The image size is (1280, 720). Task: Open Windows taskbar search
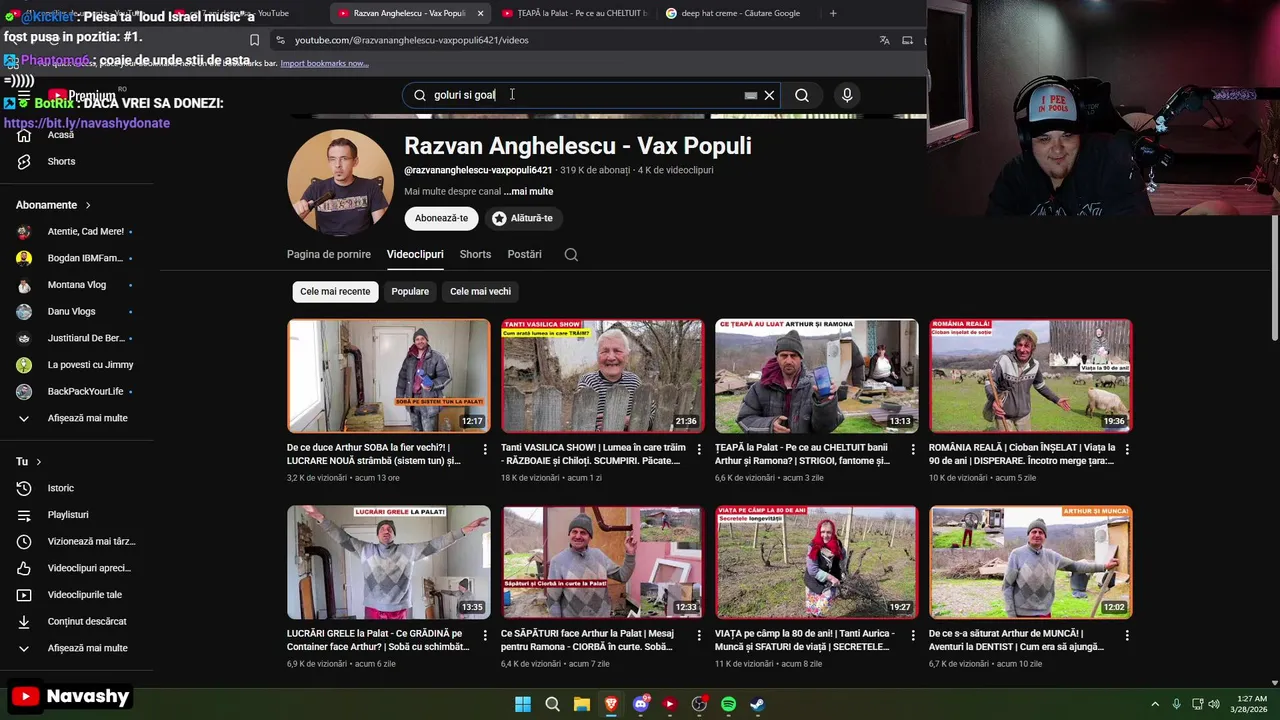(x=552, y=704)
